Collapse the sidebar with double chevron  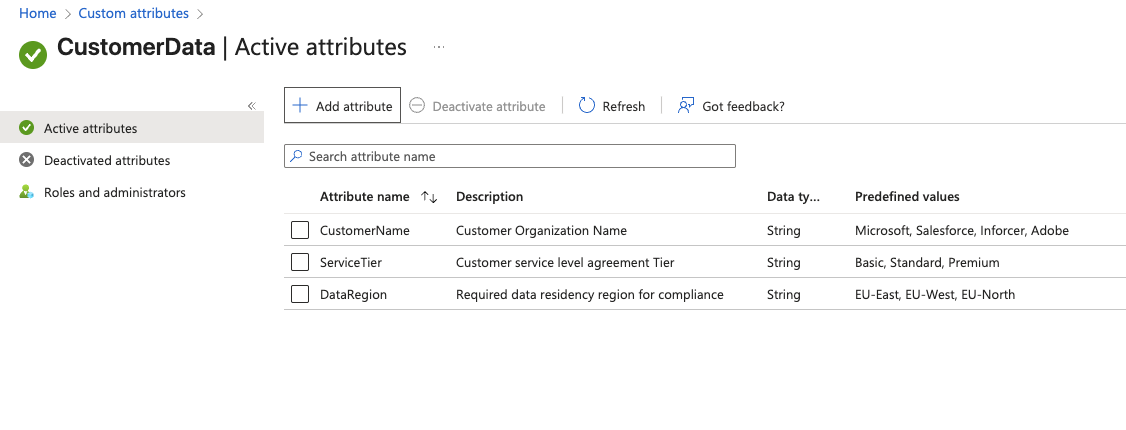click(x=252, y=106)
